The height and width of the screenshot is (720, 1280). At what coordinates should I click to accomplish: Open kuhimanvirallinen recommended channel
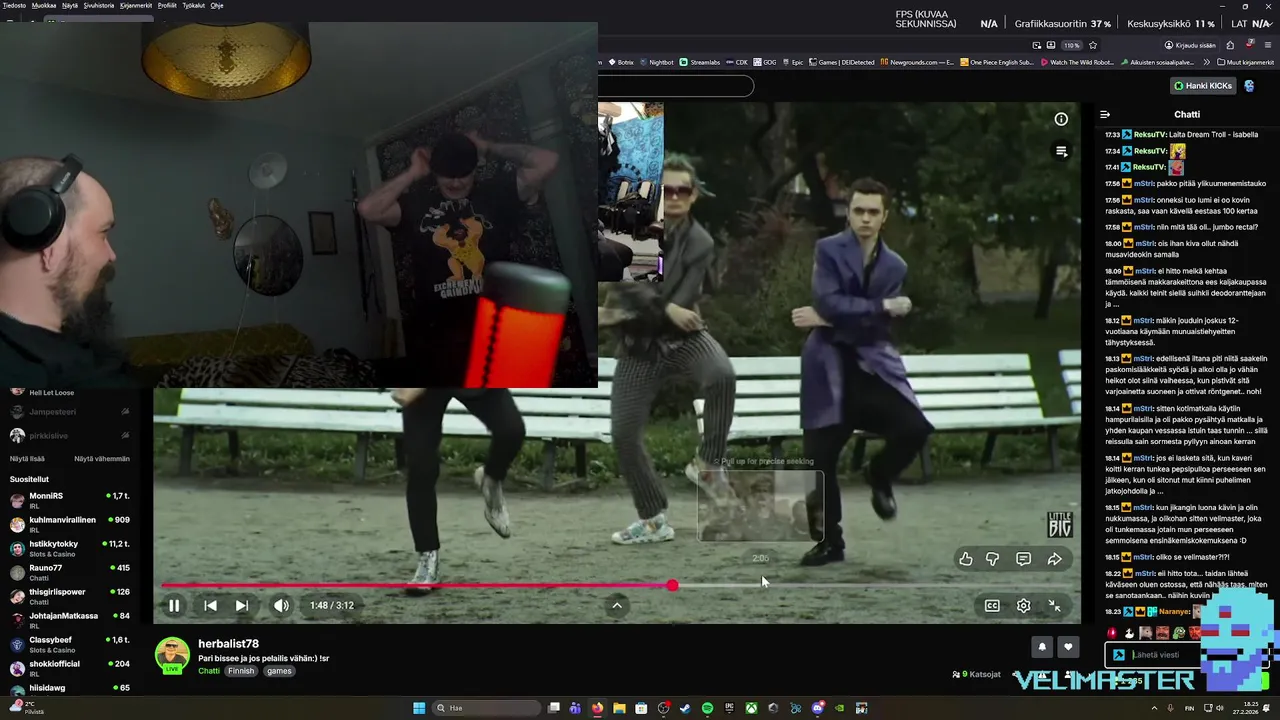pos(70,524)
